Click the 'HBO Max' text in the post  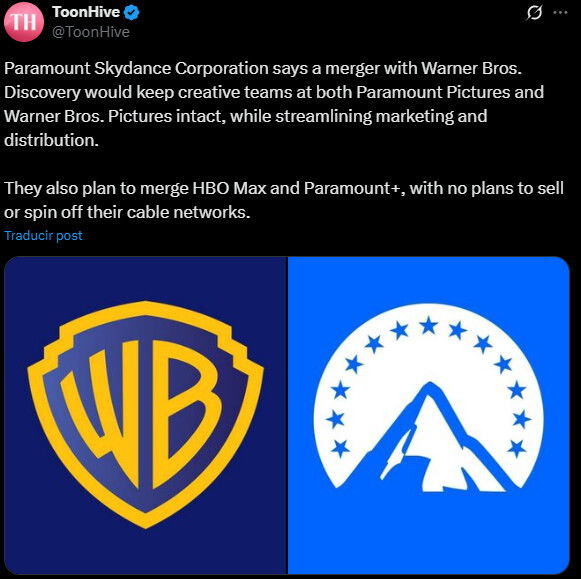pyautogui.click(x=229, y=188)
